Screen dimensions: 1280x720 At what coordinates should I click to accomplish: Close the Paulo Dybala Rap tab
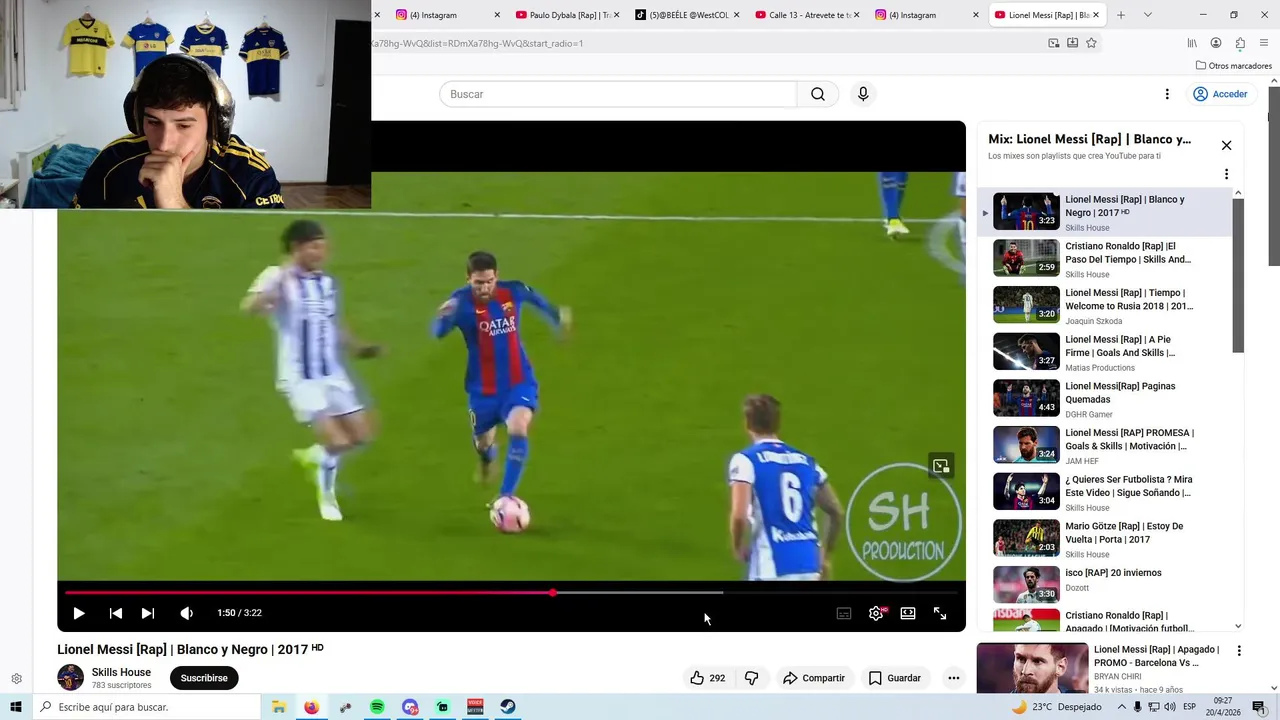tap(617, 15)
